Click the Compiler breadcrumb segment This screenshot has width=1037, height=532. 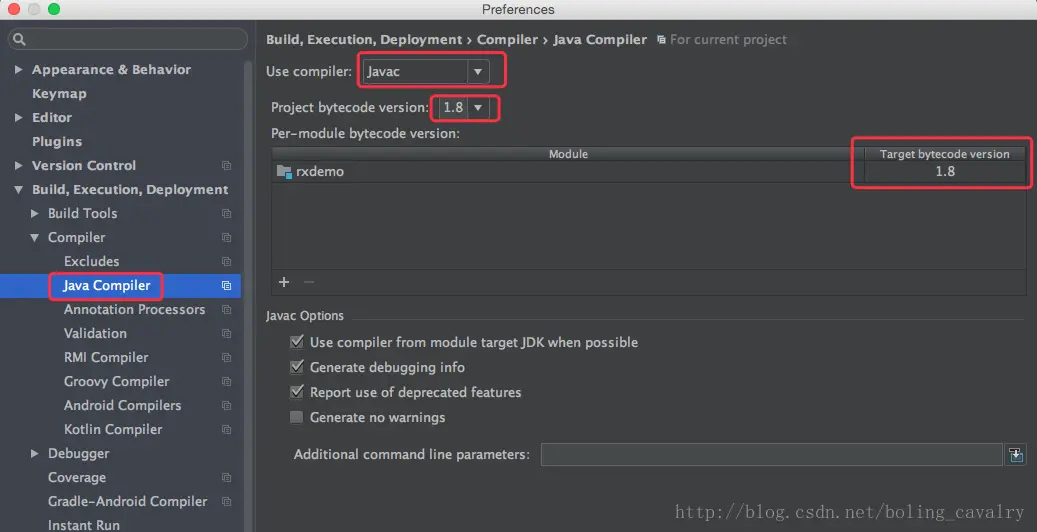click(x=507, y=40)
